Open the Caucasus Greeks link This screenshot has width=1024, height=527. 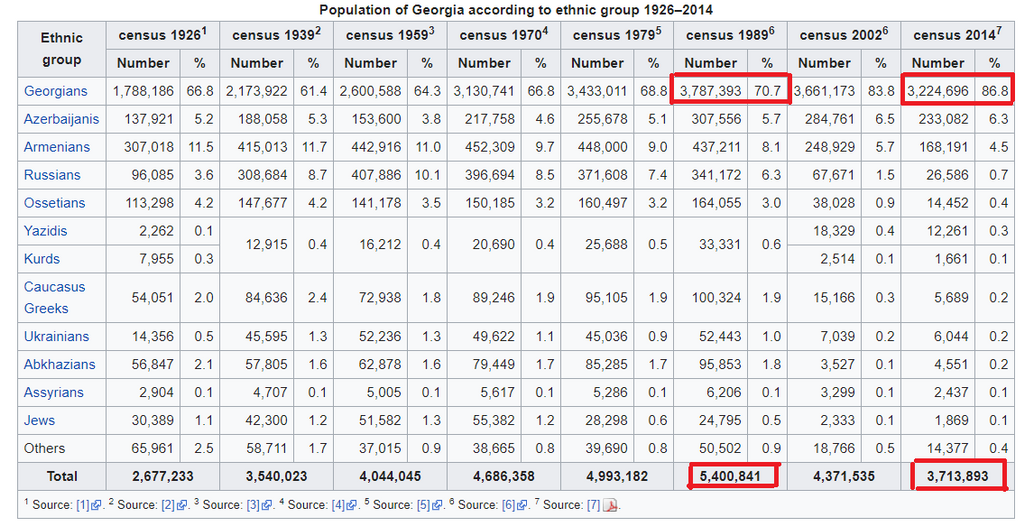pyautogui.click(x=55, y=297)
